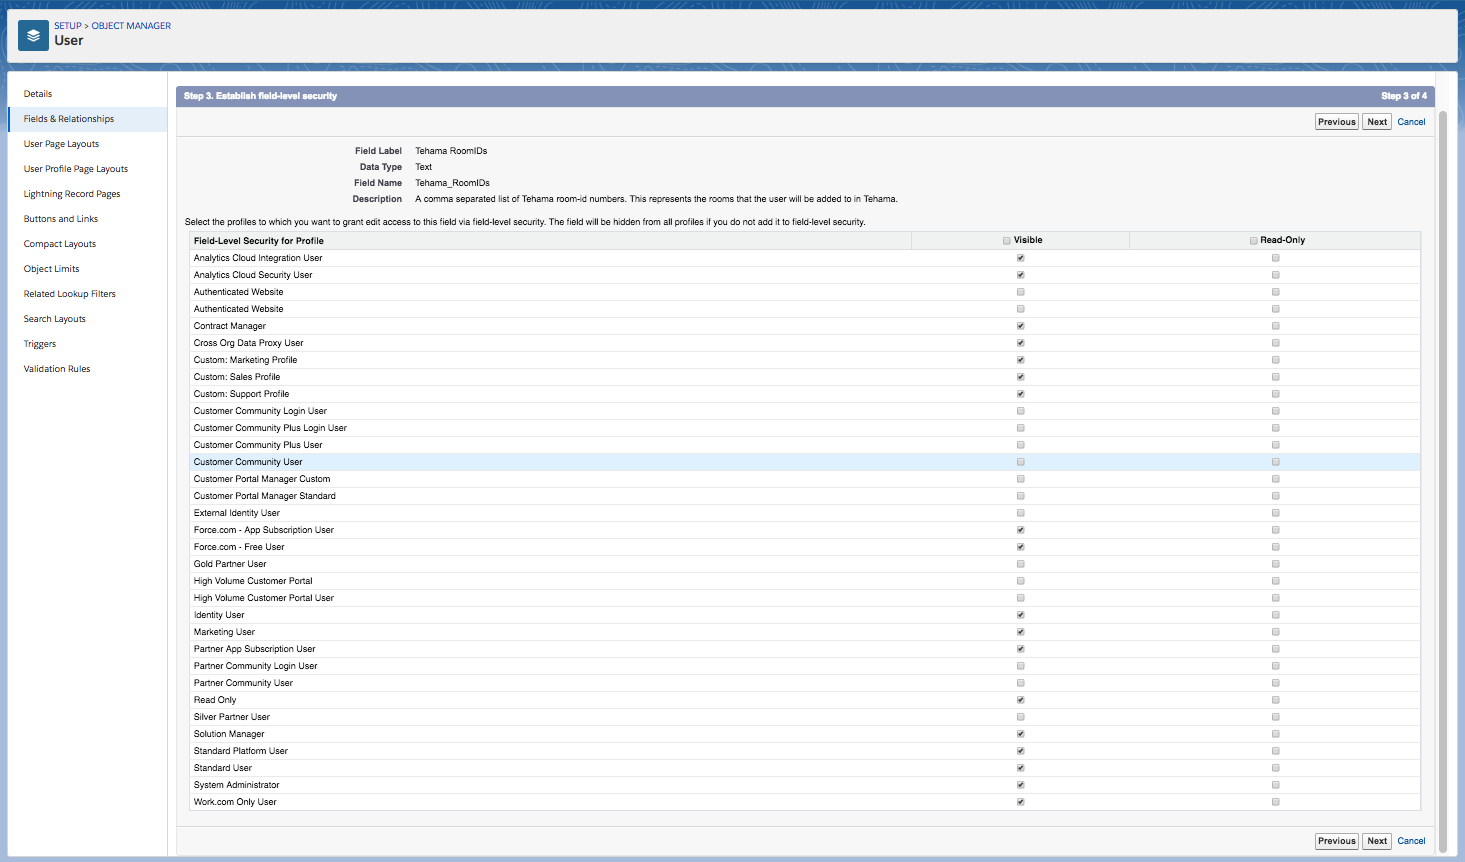Open Search Layouts section
Viewport: 1465px width, 862px height.
tap(55, 319)
